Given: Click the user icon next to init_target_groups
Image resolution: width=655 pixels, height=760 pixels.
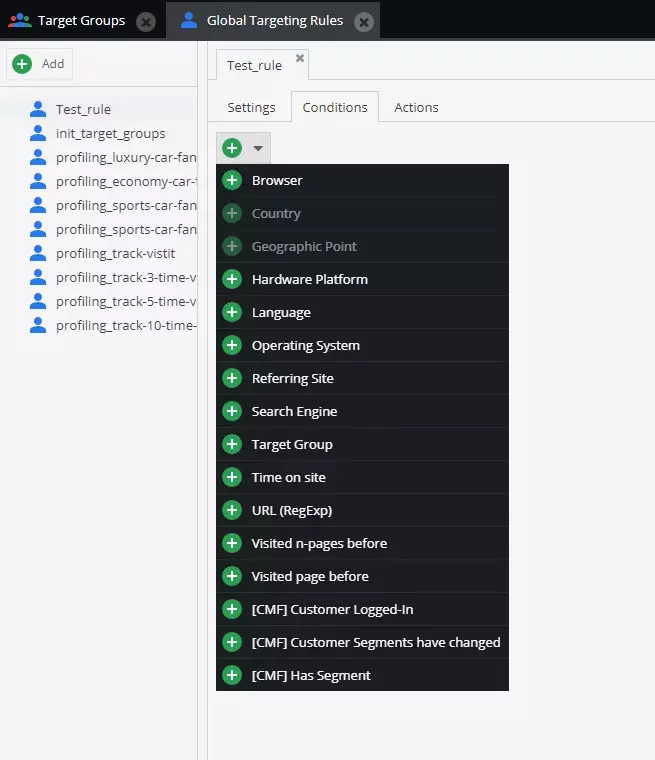Looking at the screenshot, I should point(38,133).
